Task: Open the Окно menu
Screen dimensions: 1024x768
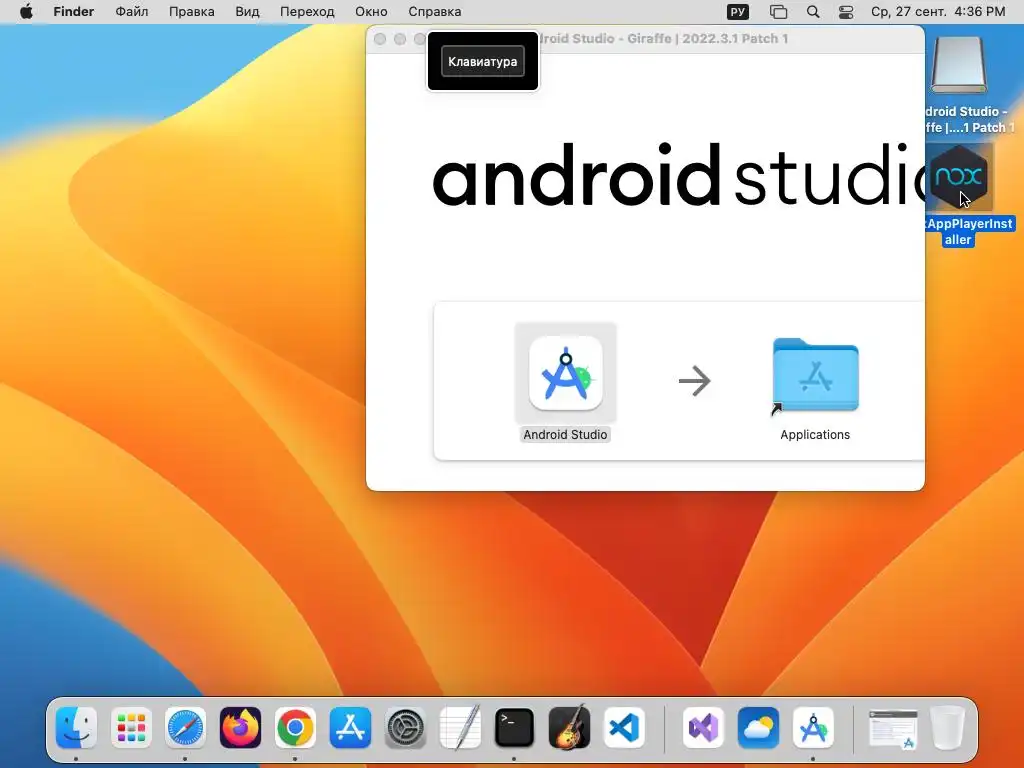Action: click(x=371, y=12)
